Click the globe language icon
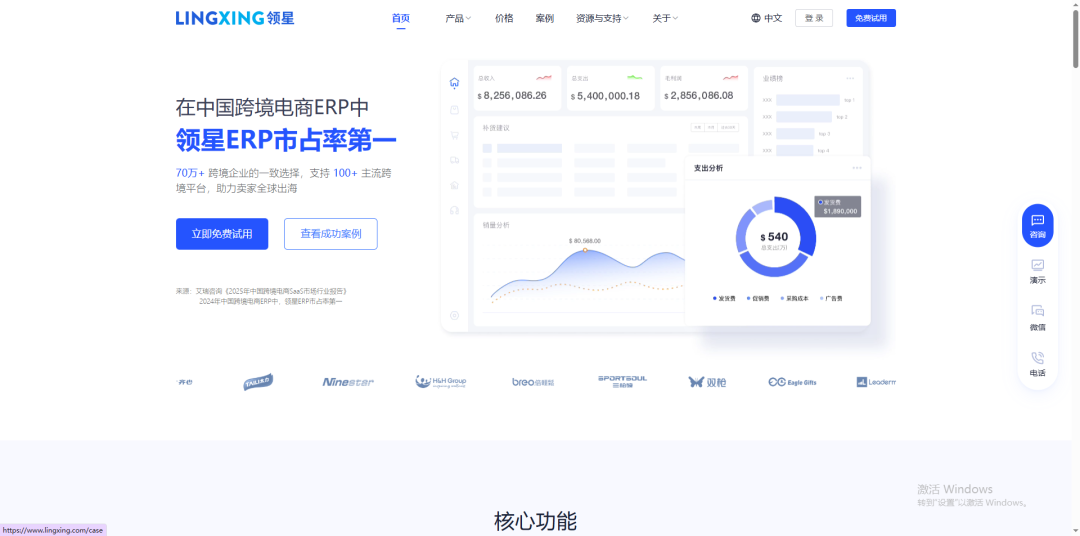 (756, 18)
